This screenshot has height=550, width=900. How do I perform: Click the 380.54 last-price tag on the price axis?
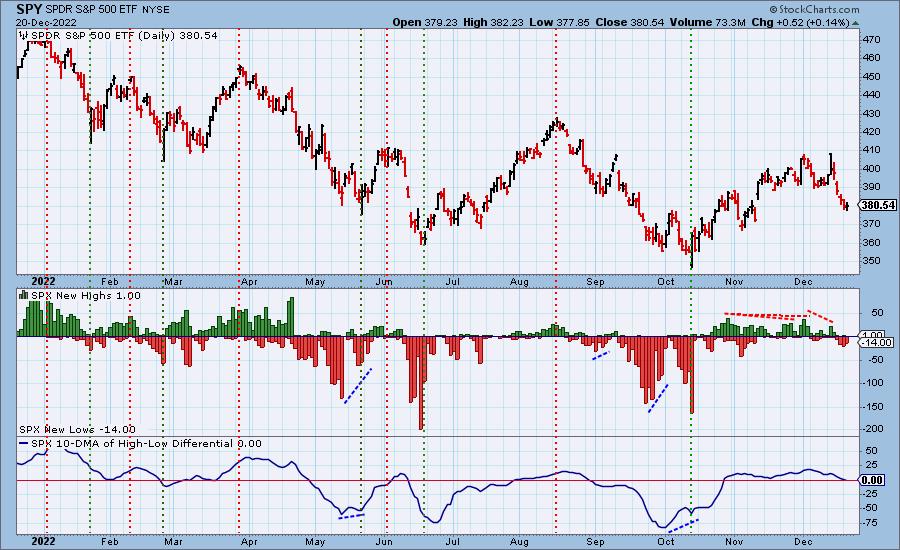(879, 205)
